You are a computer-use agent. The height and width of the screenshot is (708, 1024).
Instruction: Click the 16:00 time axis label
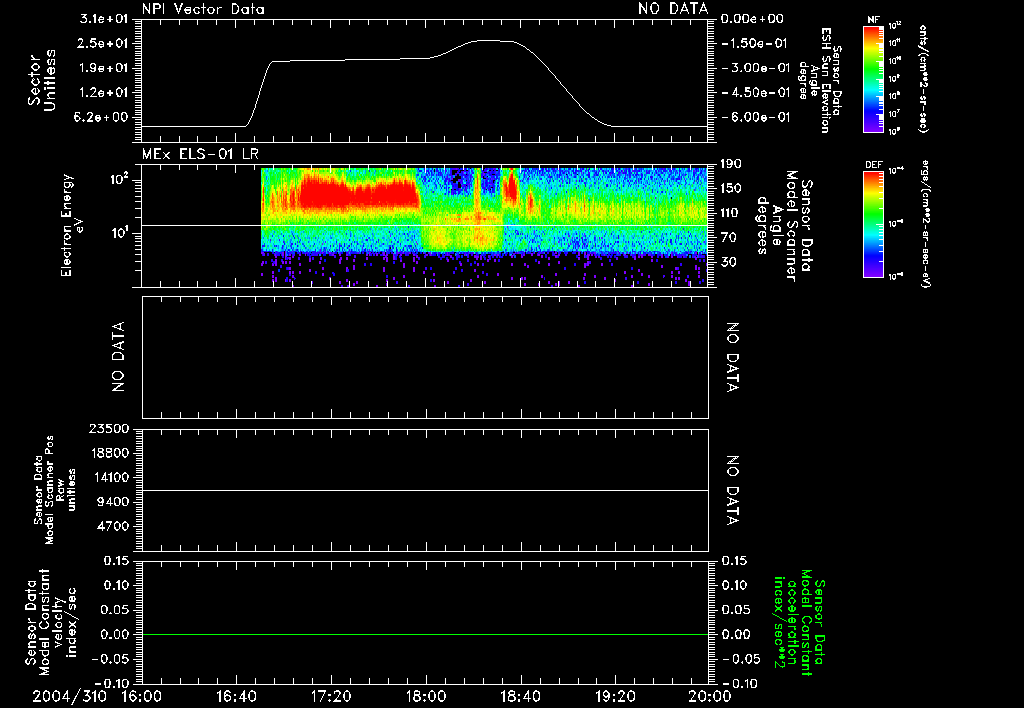(142, 696)
